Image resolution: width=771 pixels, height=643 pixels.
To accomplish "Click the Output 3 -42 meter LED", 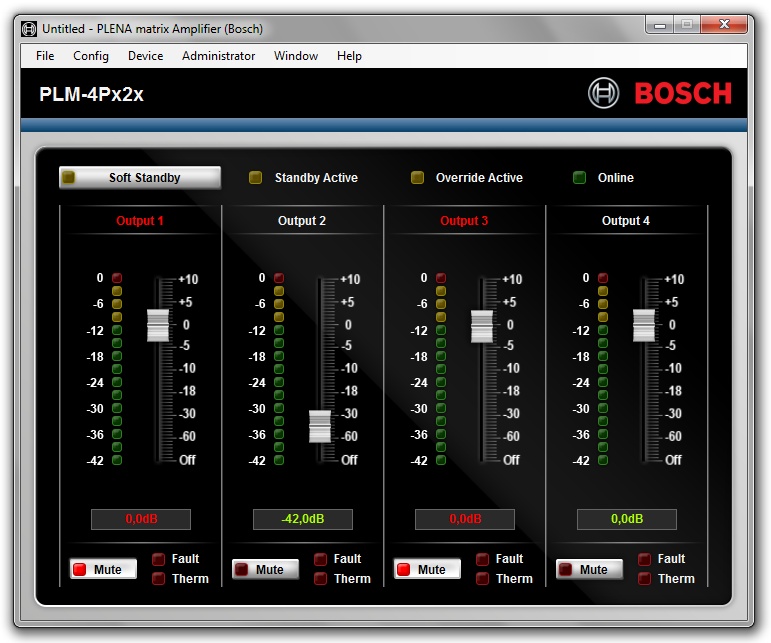I will click(x=441, y=460).
